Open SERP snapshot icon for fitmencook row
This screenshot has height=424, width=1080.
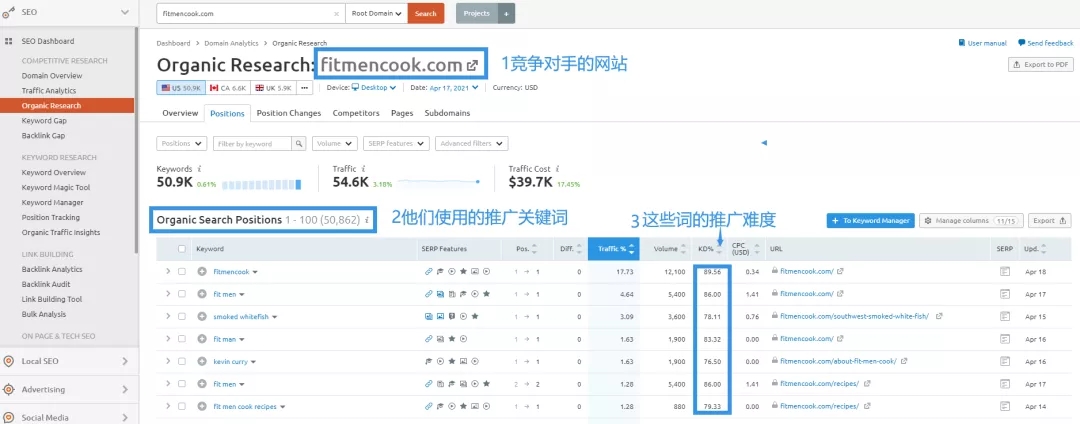[x=1005, y=271]
